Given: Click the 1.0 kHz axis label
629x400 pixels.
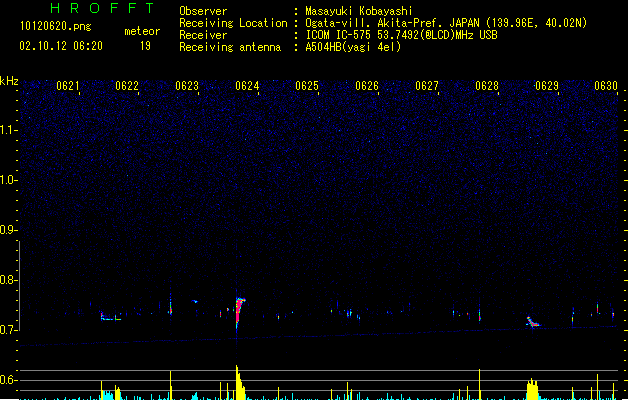Looking at the screenshot, I should [8, 180].
